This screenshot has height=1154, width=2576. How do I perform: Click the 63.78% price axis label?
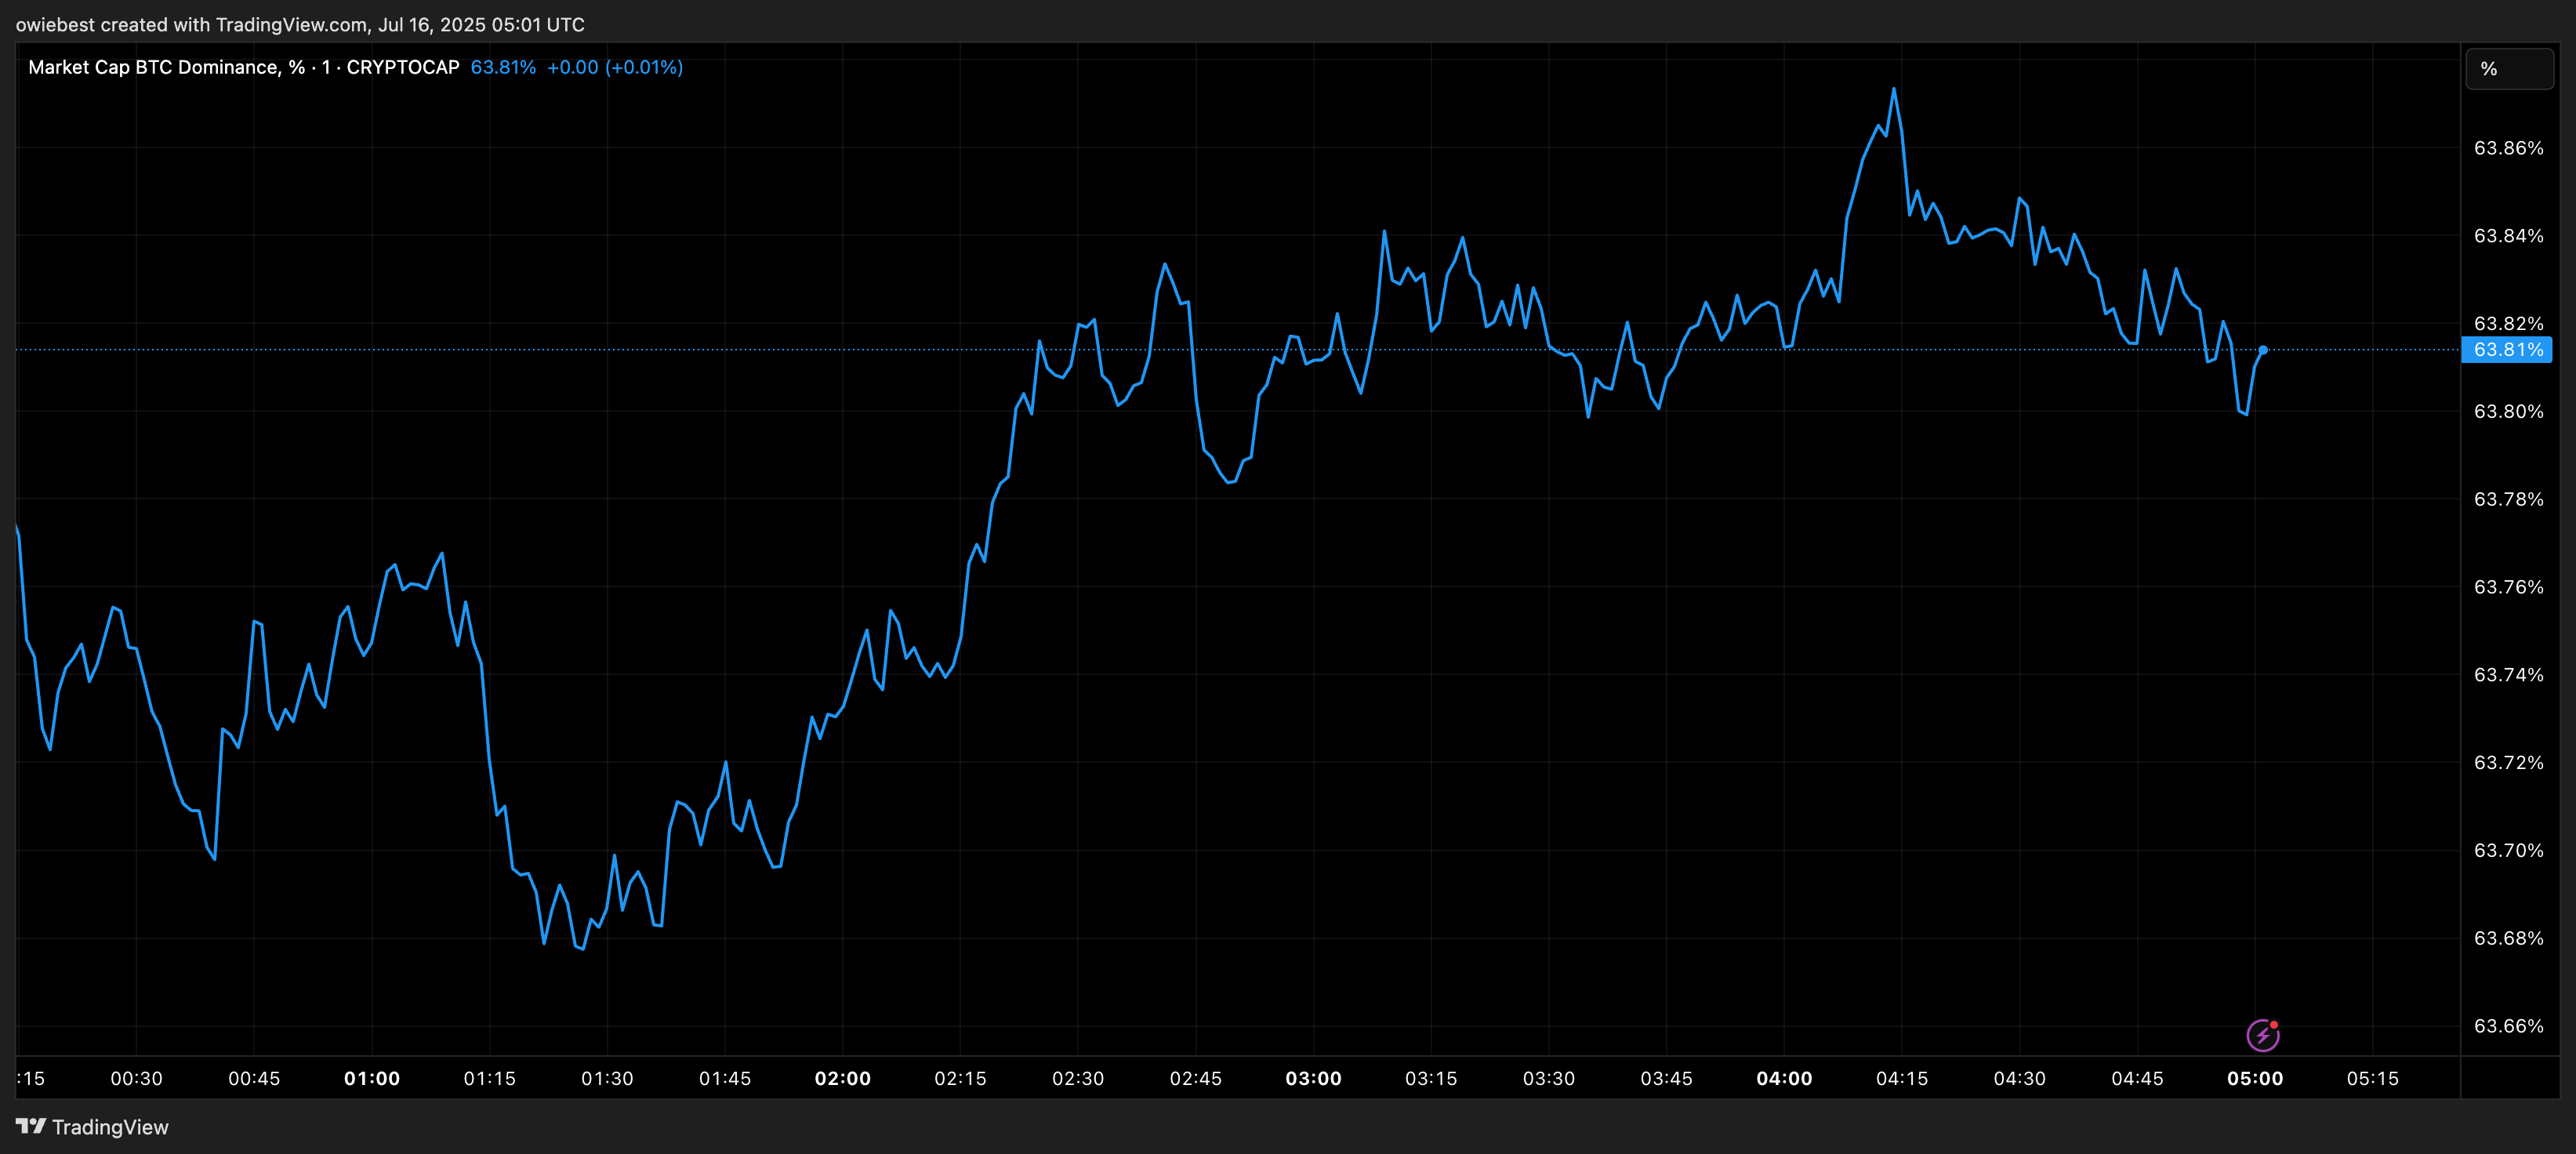(x=2508, y=499)
